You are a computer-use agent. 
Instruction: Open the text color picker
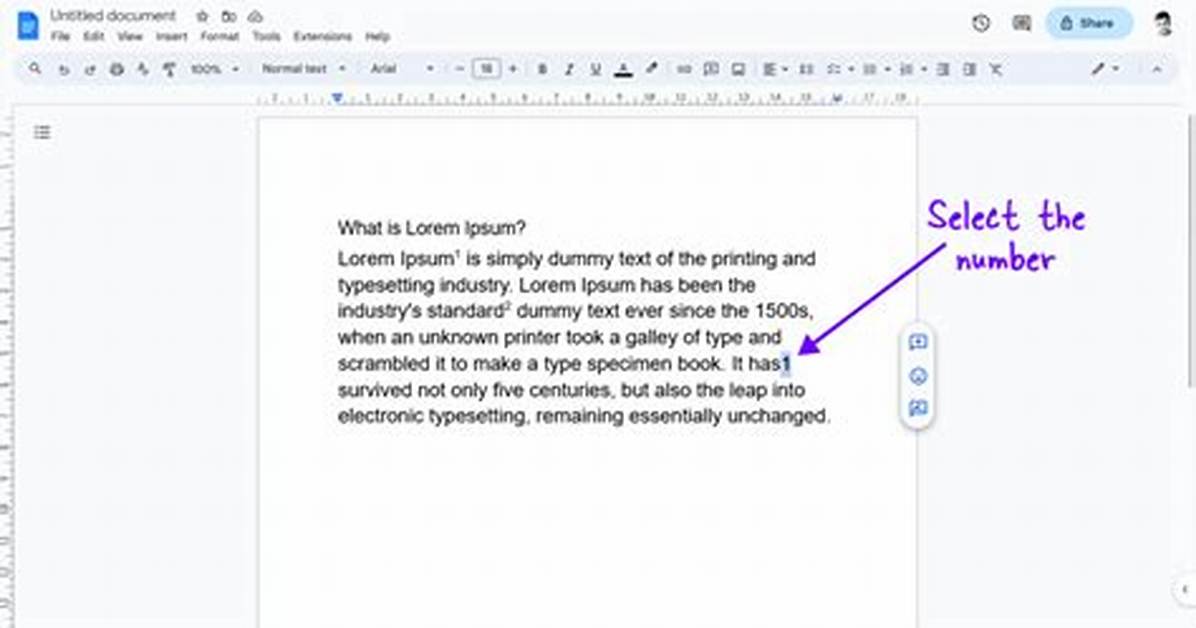[x=623, y=69]
